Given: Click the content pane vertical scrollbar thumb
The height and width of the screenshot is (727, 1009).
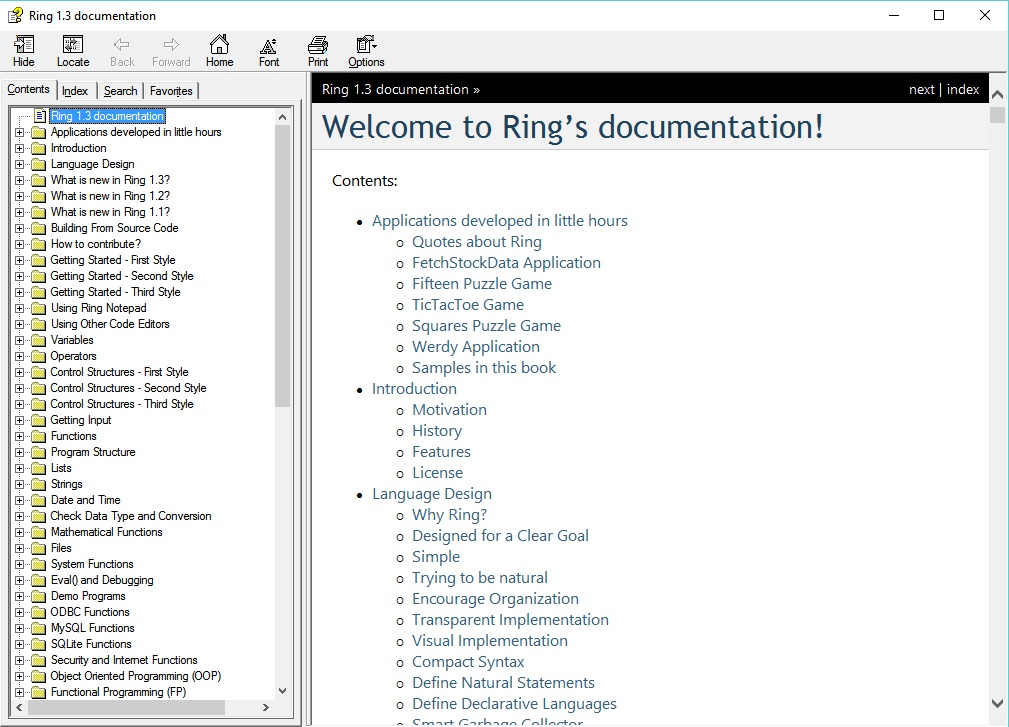Looking at the screenshot, I should (997, 115).
